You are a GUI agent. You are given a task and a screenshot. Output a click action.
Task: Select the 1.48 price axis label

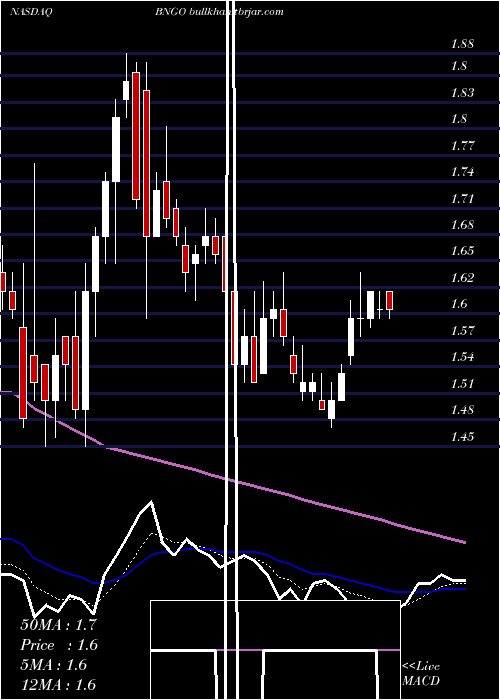(x=462, y=410)
